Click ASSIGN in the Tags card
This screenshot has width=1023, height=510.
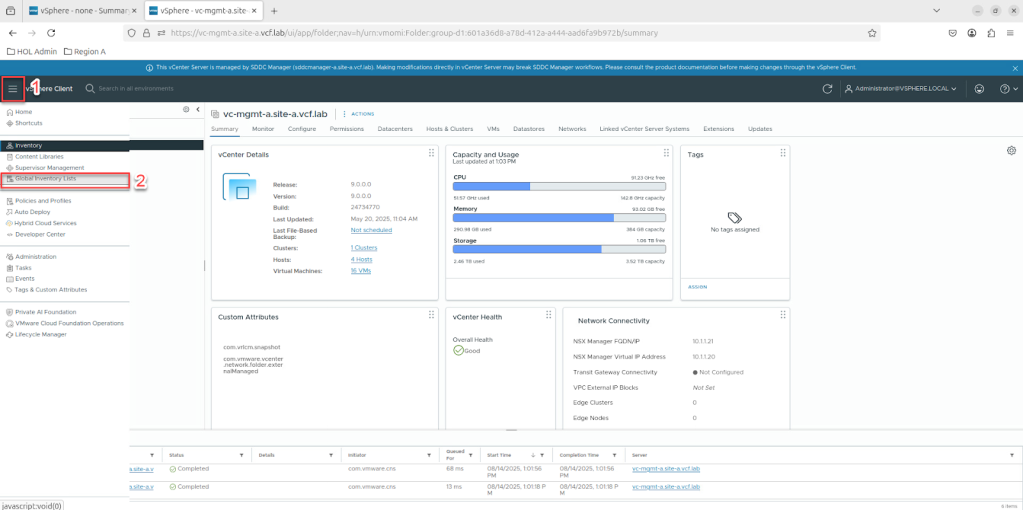pyautogui.click(x=697, y=287)
